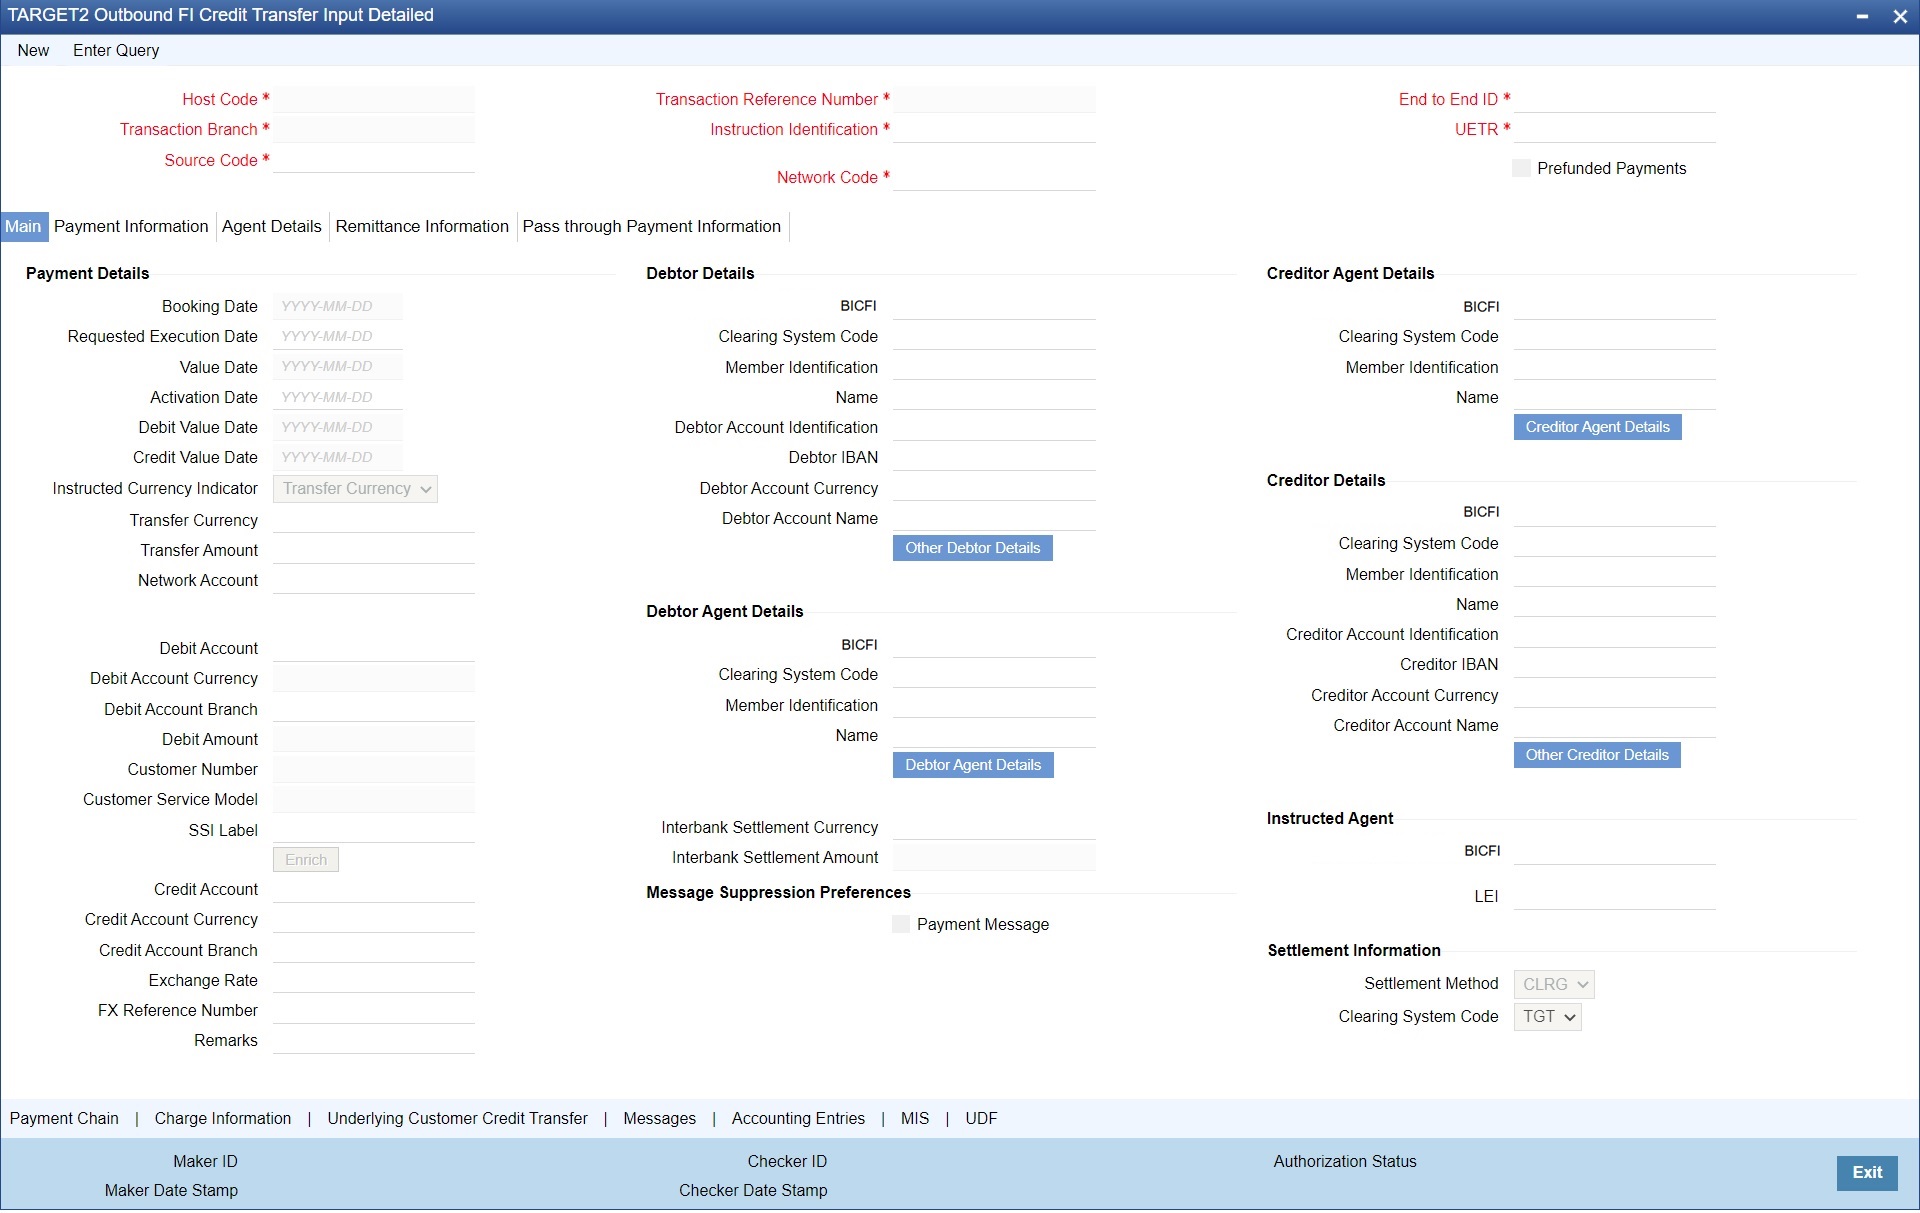This screenshot has height=1213, width=1920.
Task: Enable the Prefunded Payments checkbox
Action: point(1521,168)
